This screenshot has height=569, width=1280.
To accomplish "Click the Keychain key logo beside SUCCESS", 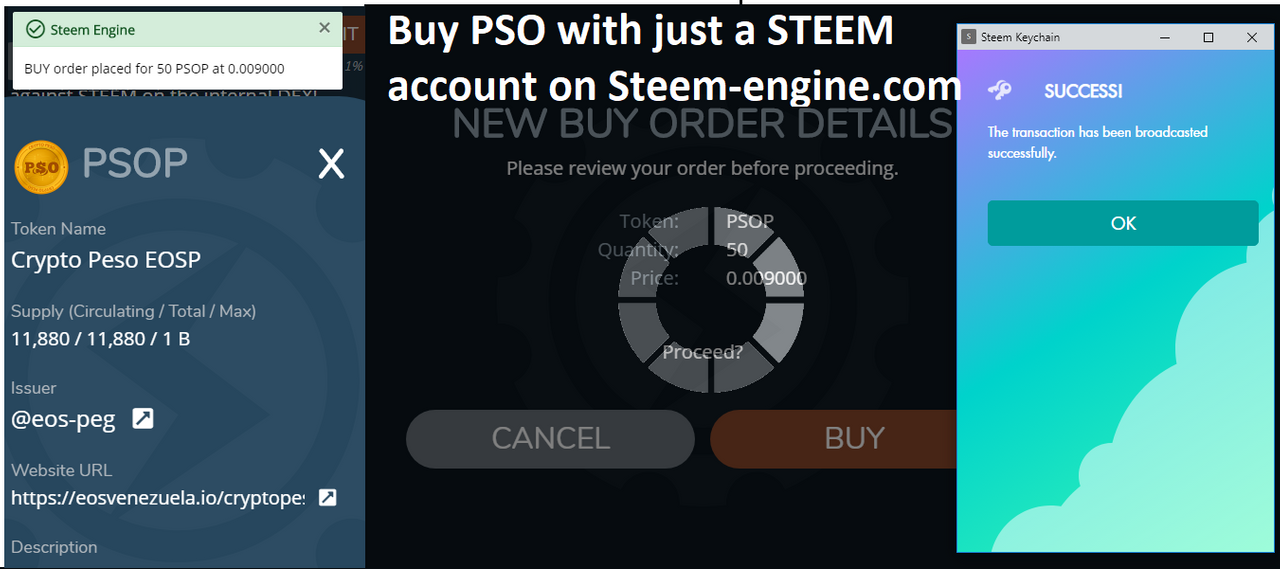I will click(999, 91).
